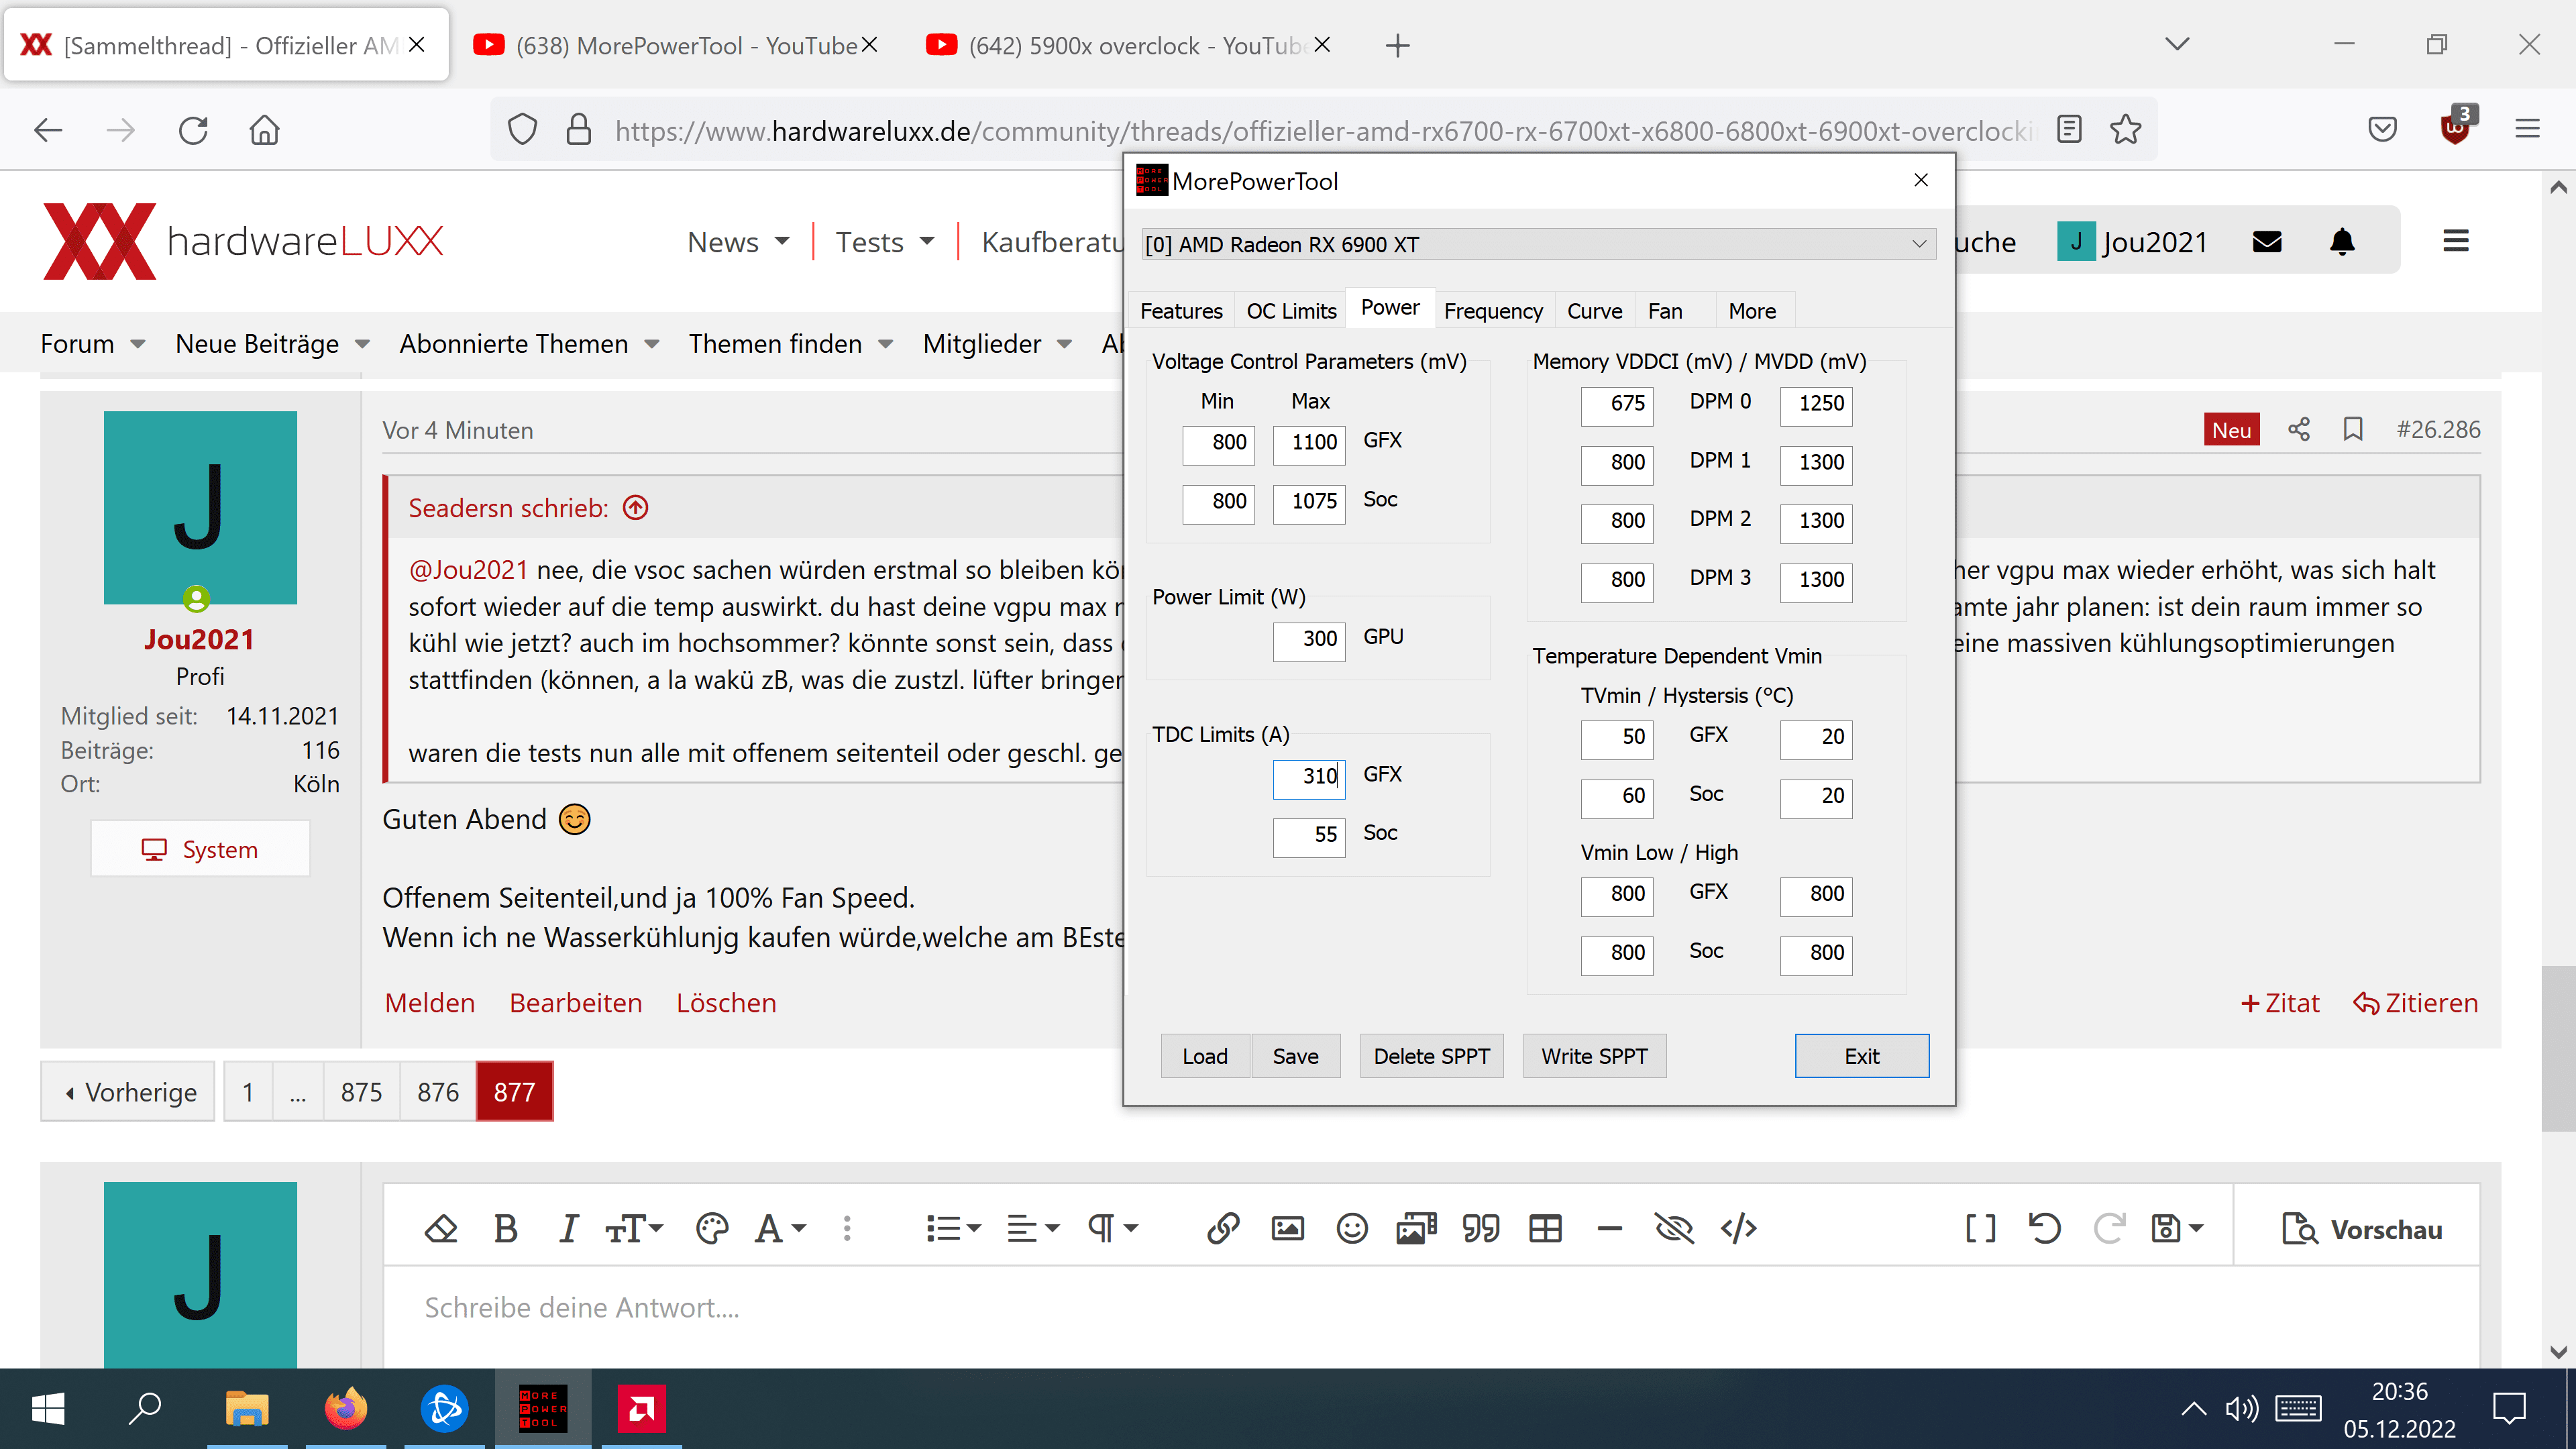
Task: Open the smiley emoji picker
Action: 1352,1228
